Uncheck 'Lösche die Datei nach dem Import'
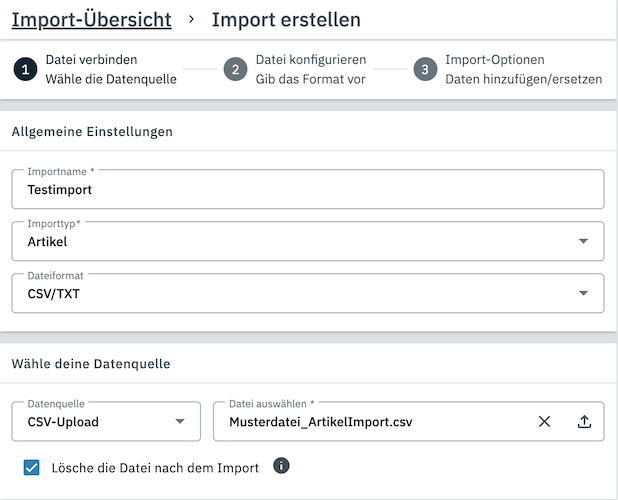Viewport: 618px width, 500px height. pos(32,468)
